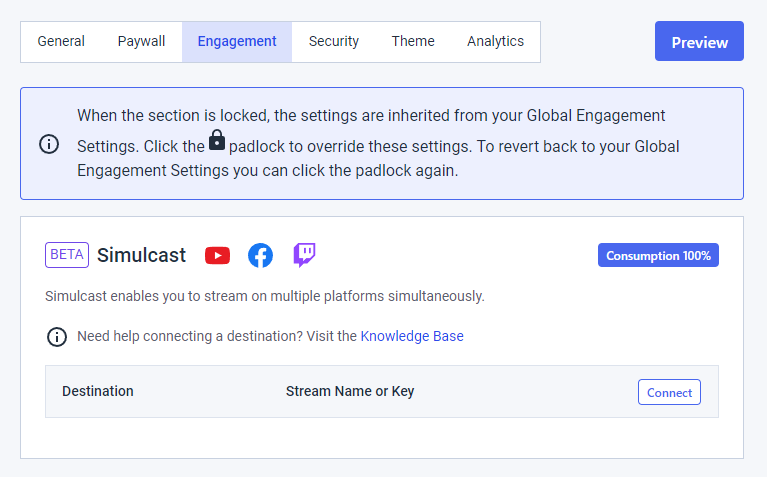The height and width of the screenshot is (477, 767).
Task: Click the Preview button
Action: [x=699, y=41]
